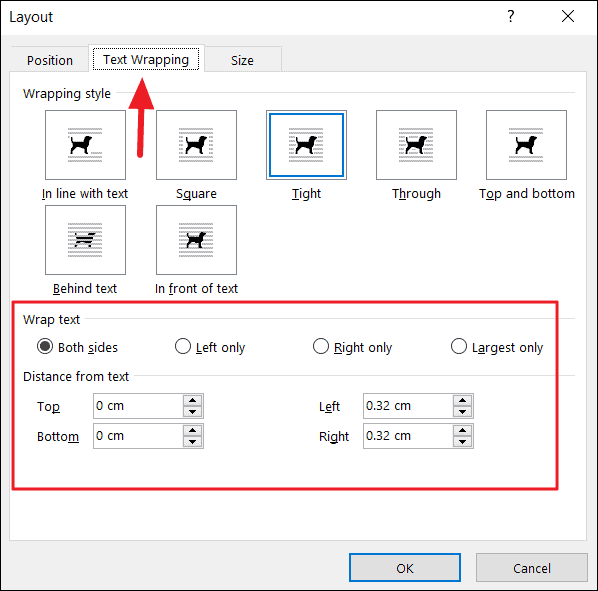Confirm the layout with OK
Image resolution: width=598 pixels, height=591 pixels.
405,568
